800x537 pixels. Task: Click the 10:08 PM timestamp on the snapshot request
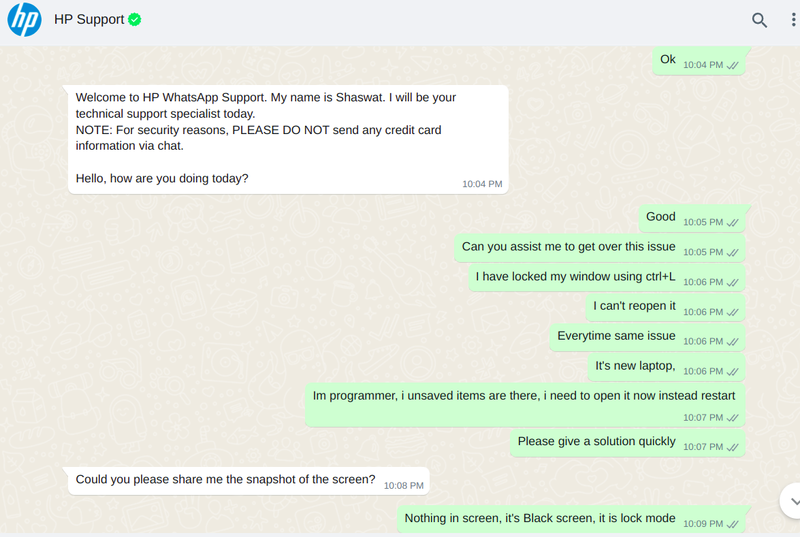pos(404,486)
